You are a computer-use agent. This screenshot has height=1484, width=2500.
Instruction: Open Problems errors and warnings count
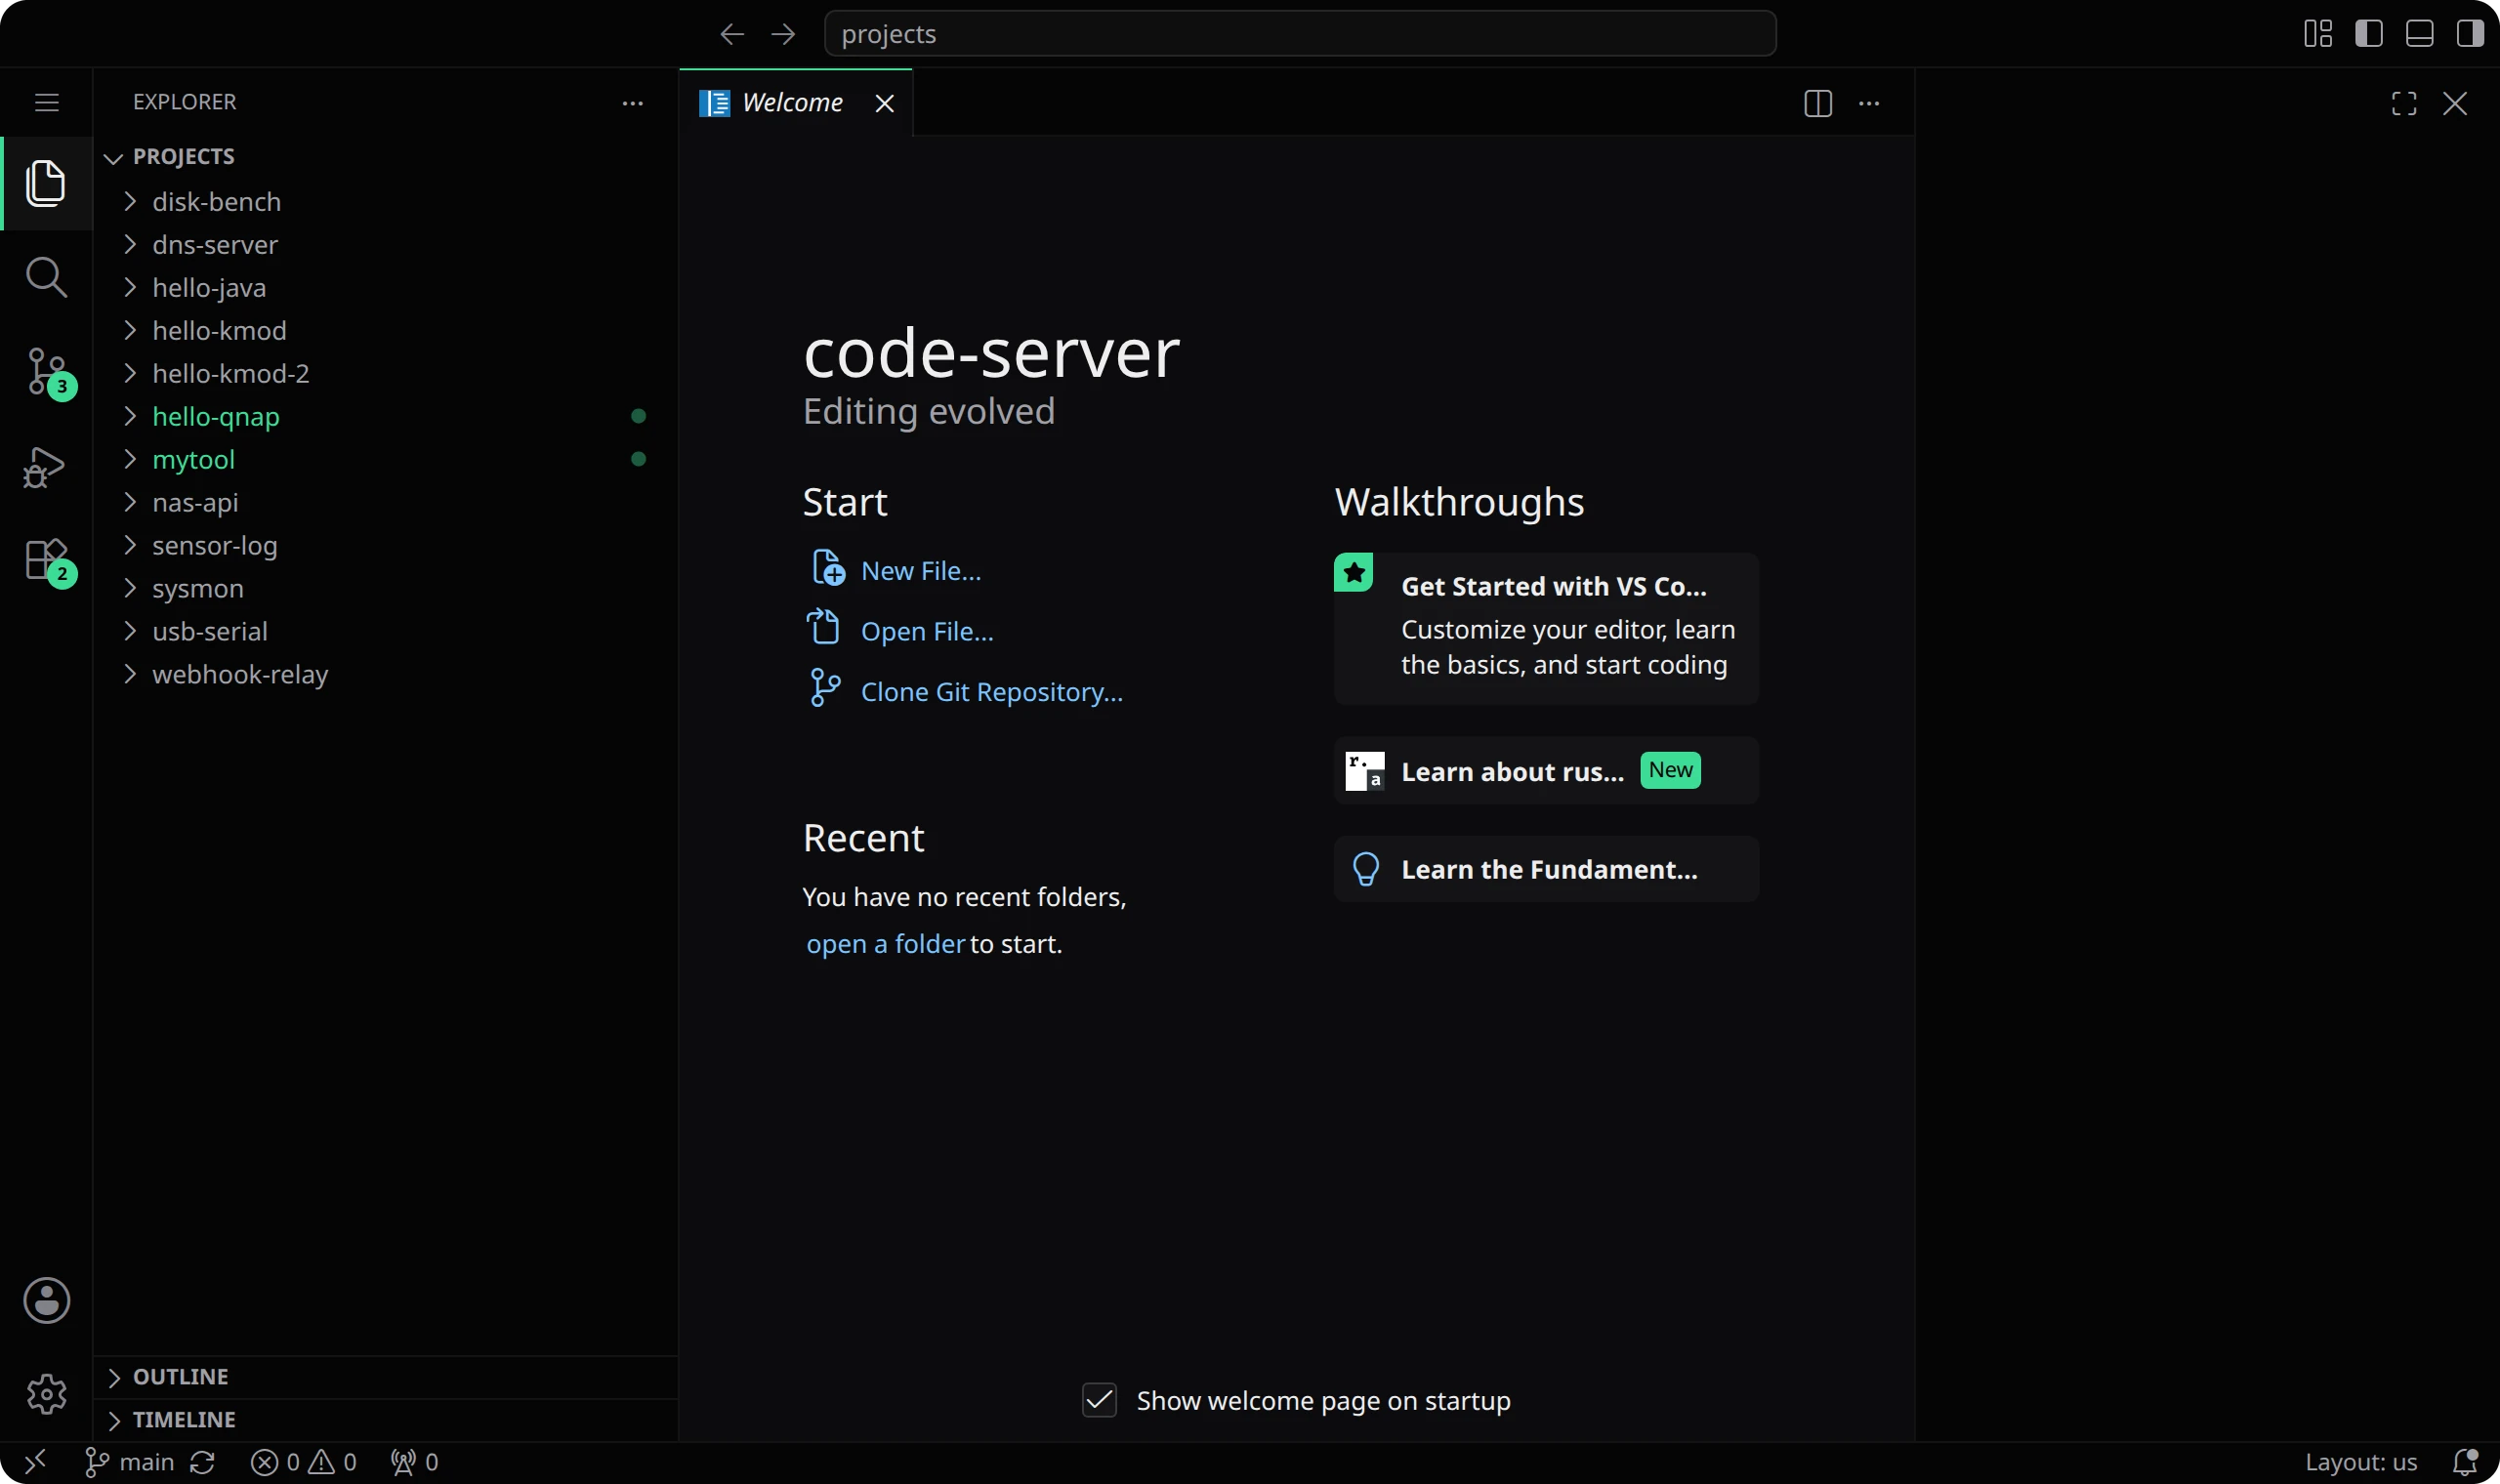304,1462
